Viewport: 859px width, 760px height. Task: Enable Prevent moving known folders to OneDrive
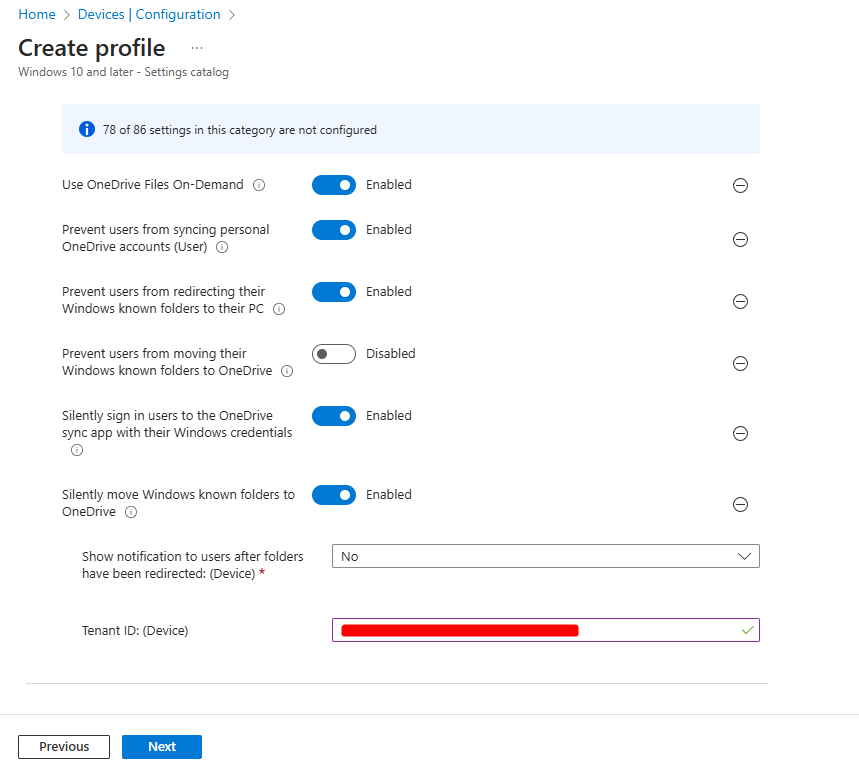pyautogui.click(x=334, y=354)
